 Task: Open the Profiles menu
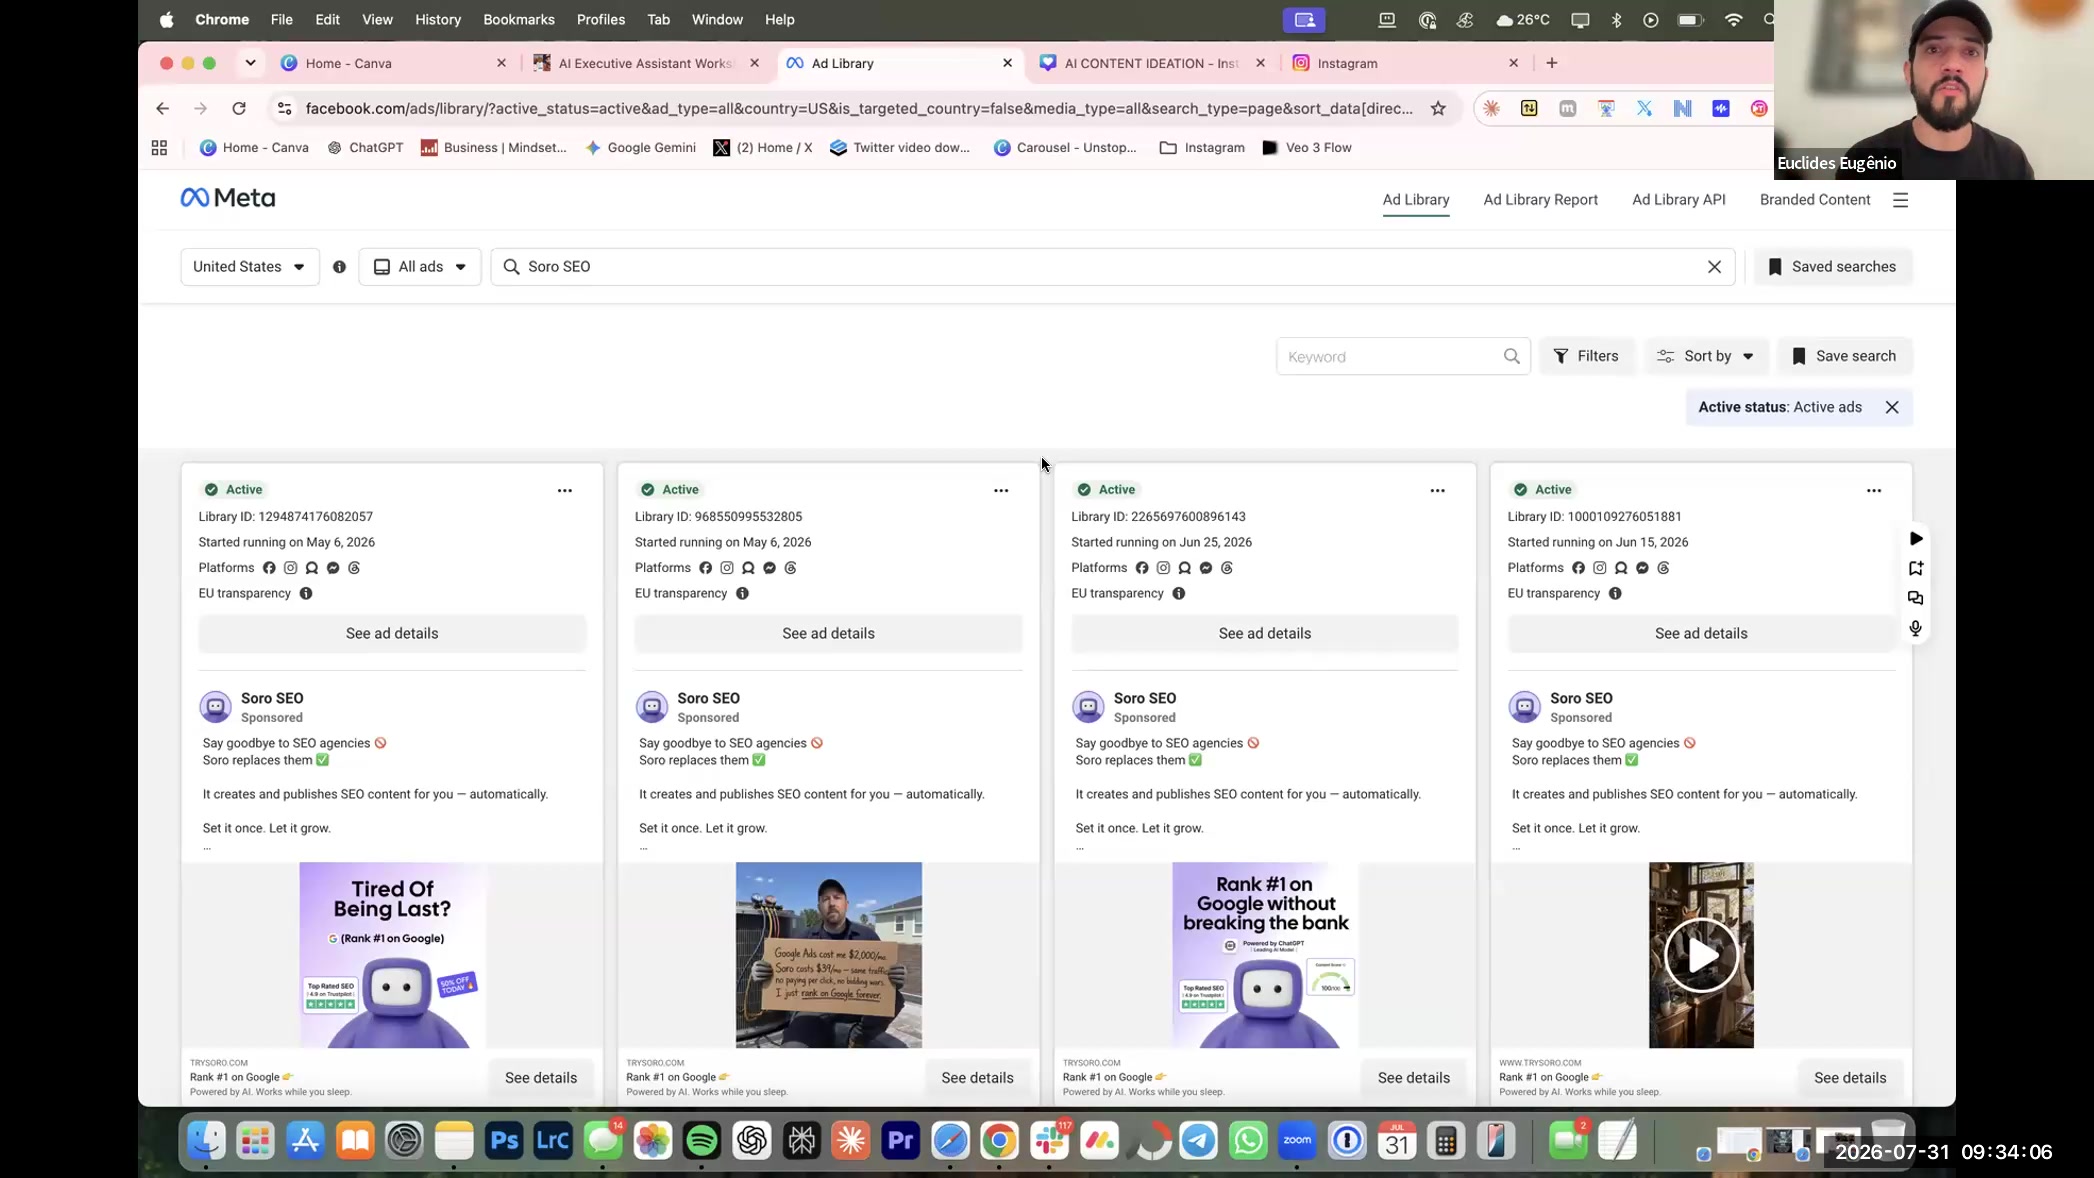601,20
